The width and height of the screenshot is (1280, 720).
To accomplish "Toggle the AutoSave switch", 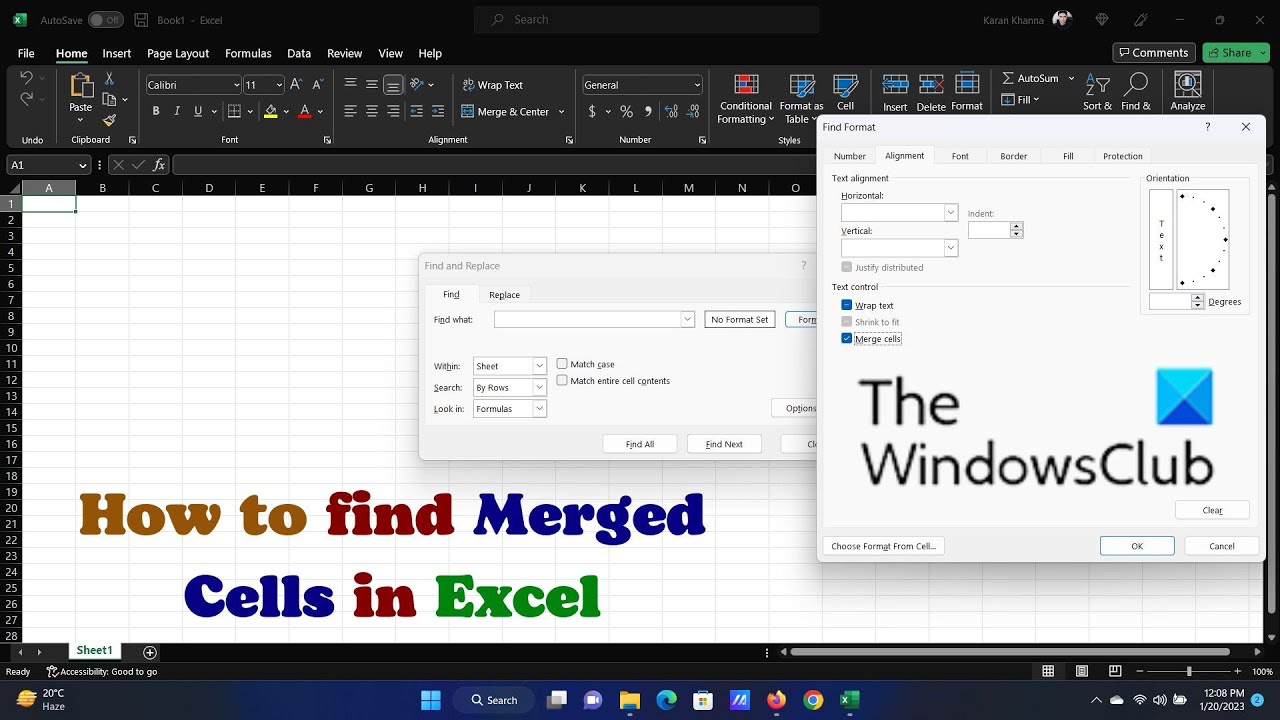I will click(x=105, y=20).
